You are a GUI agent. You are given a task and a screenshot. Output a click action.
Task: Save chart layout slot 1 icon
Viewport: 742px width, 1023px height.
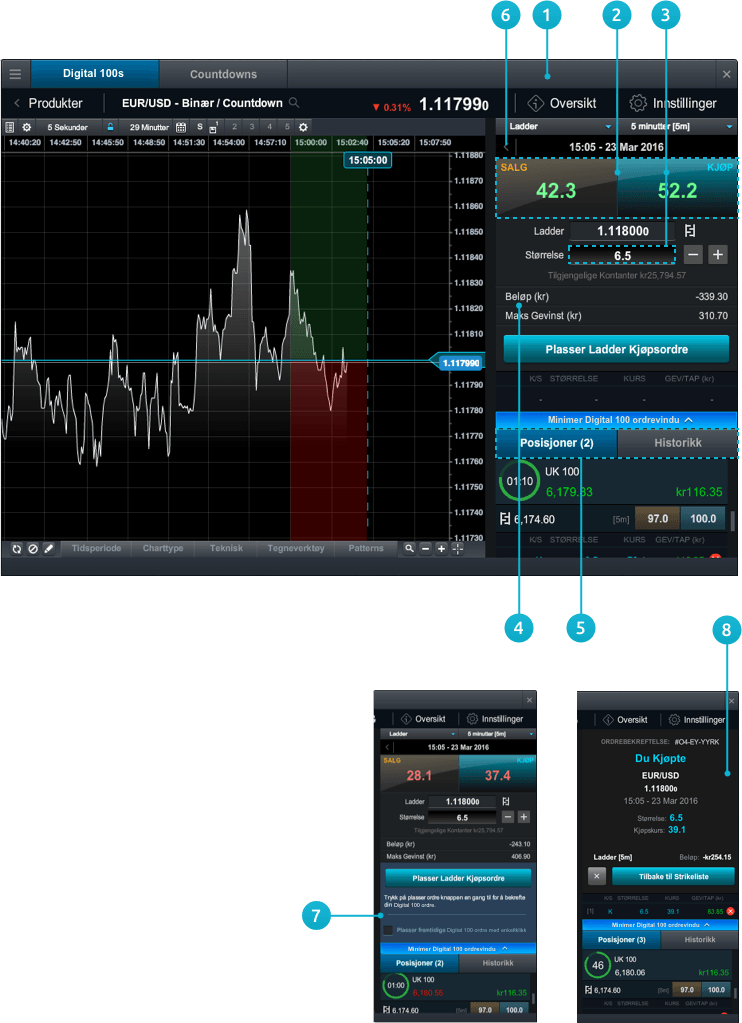(214, 127)
